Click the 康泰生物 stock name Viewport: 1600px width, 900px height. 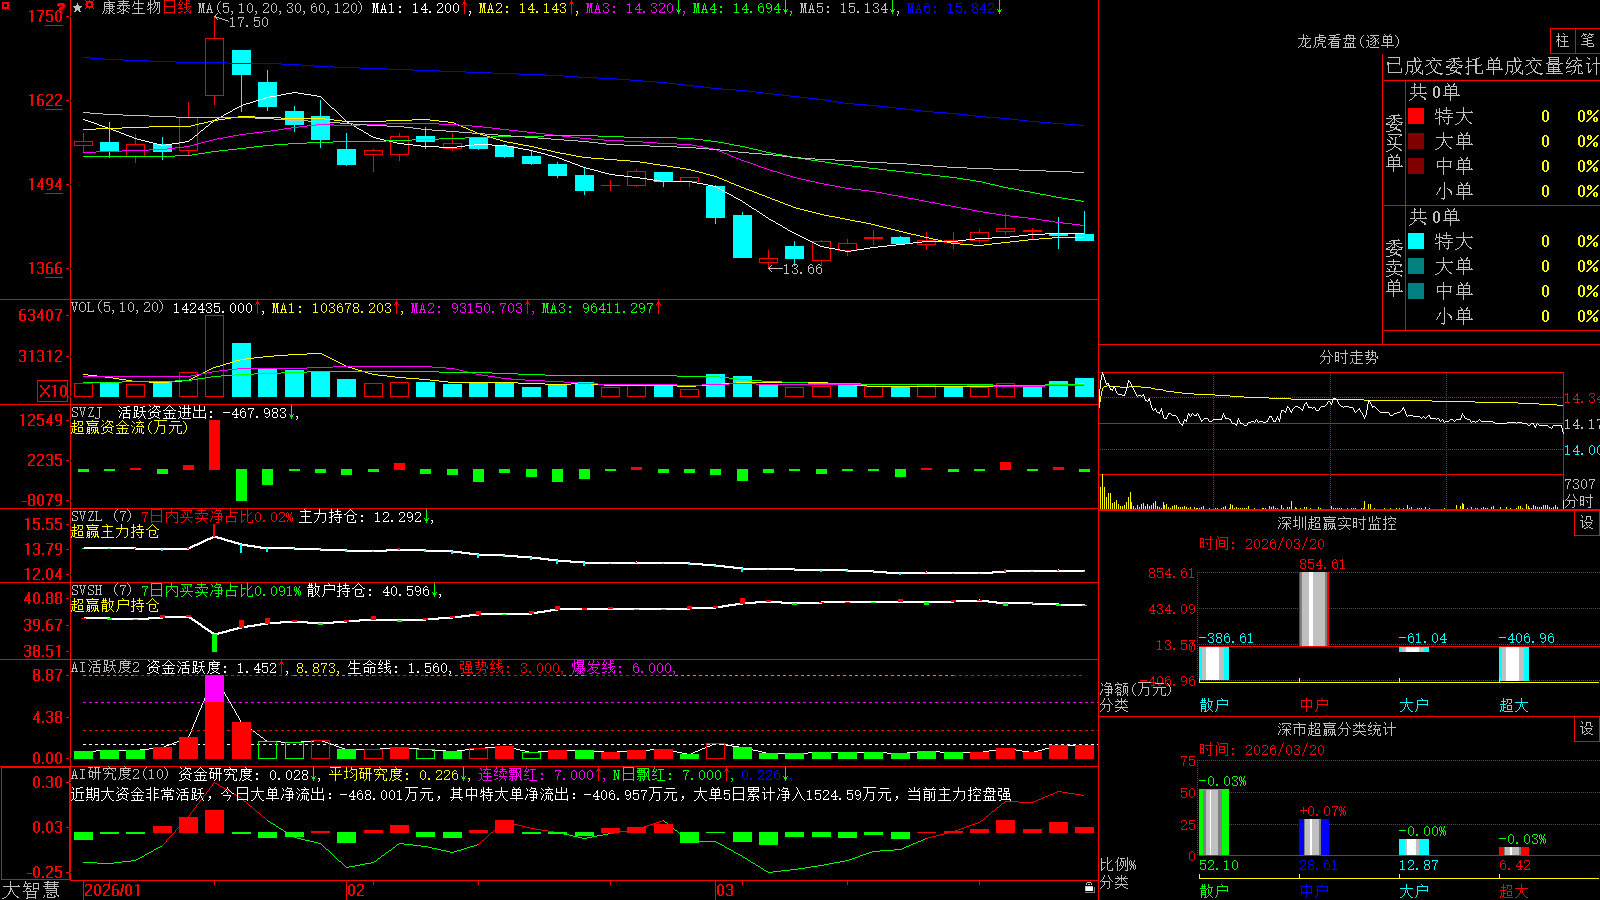coord(131,8)
